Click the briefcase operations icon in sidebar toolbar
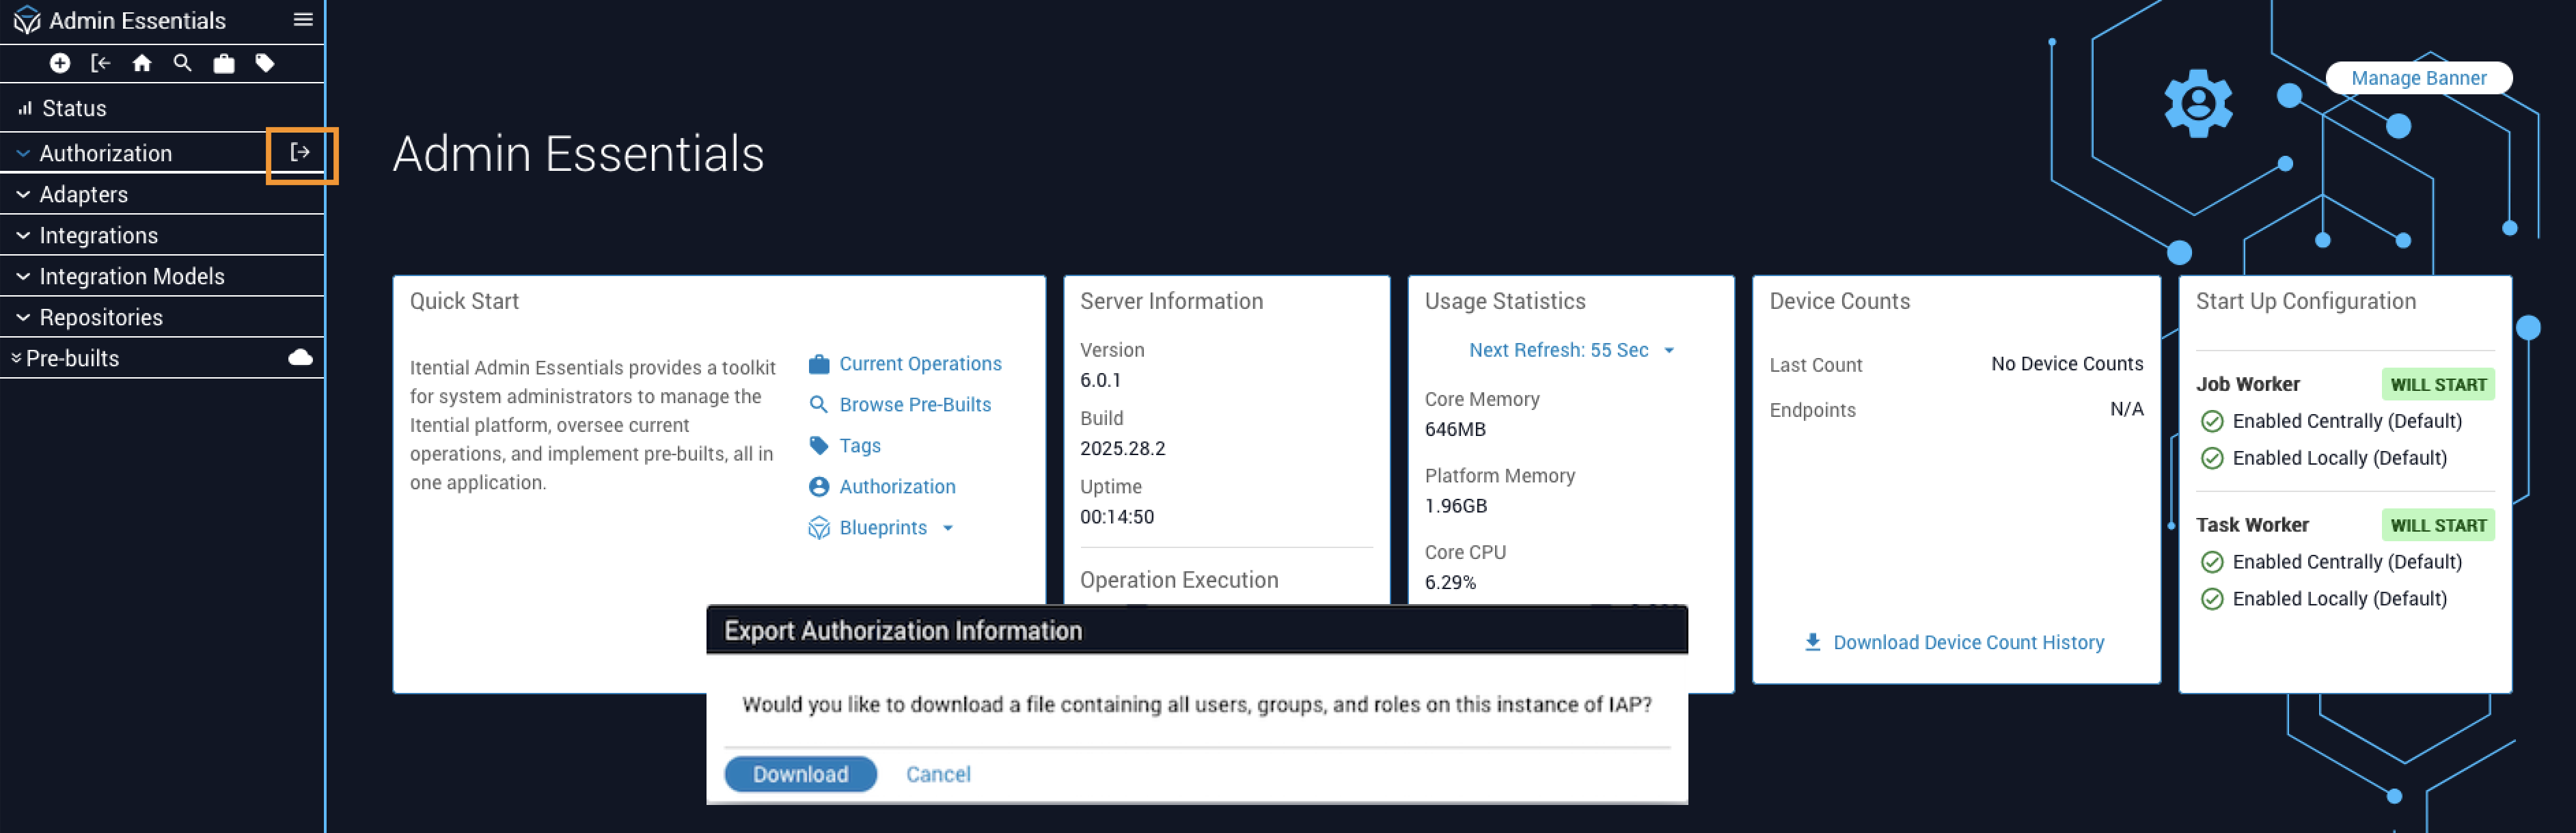 224,63
